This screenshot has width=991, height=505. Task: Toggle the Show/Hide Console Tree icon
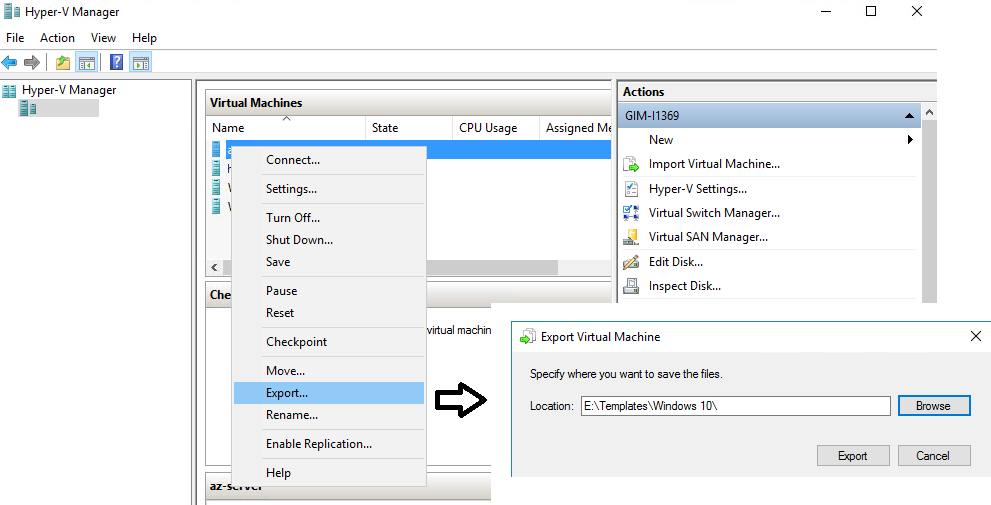[x=87, y=63]
